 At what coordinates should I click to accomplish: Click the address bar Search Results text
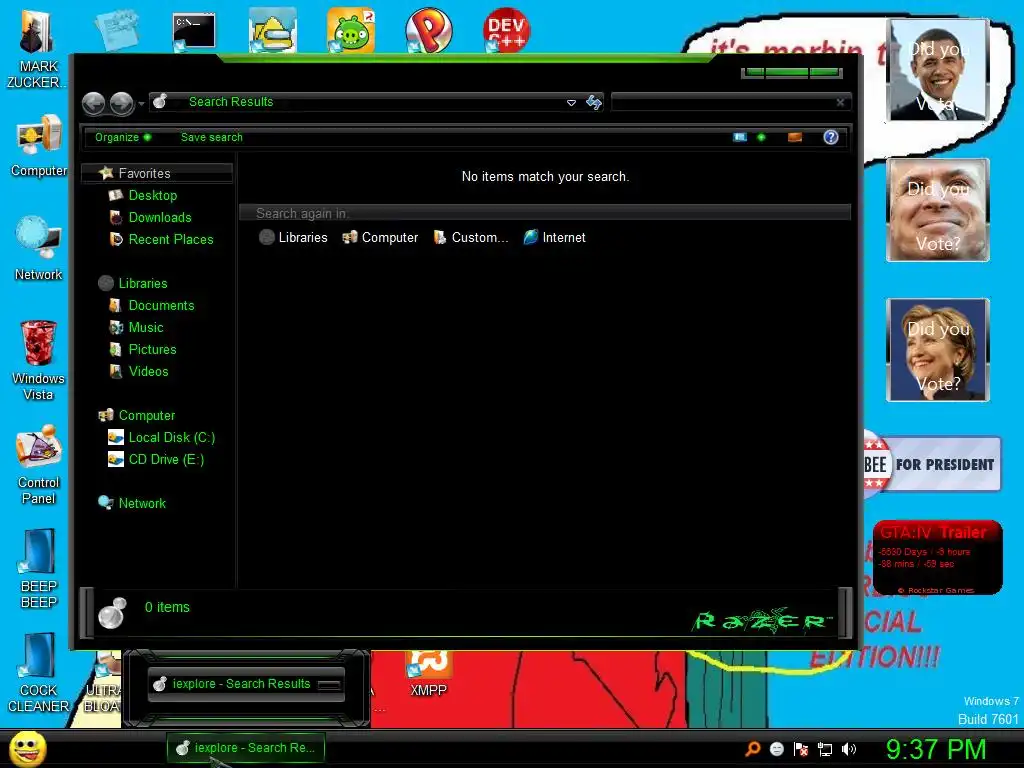click(231, 102)
